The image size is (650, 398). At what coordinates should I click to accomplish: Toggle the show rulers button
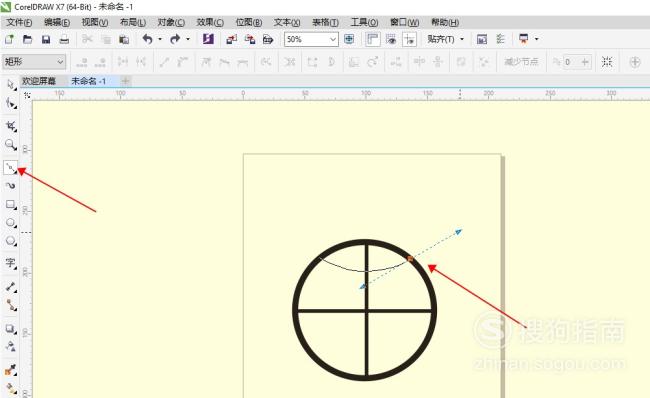tap(372, 39)
